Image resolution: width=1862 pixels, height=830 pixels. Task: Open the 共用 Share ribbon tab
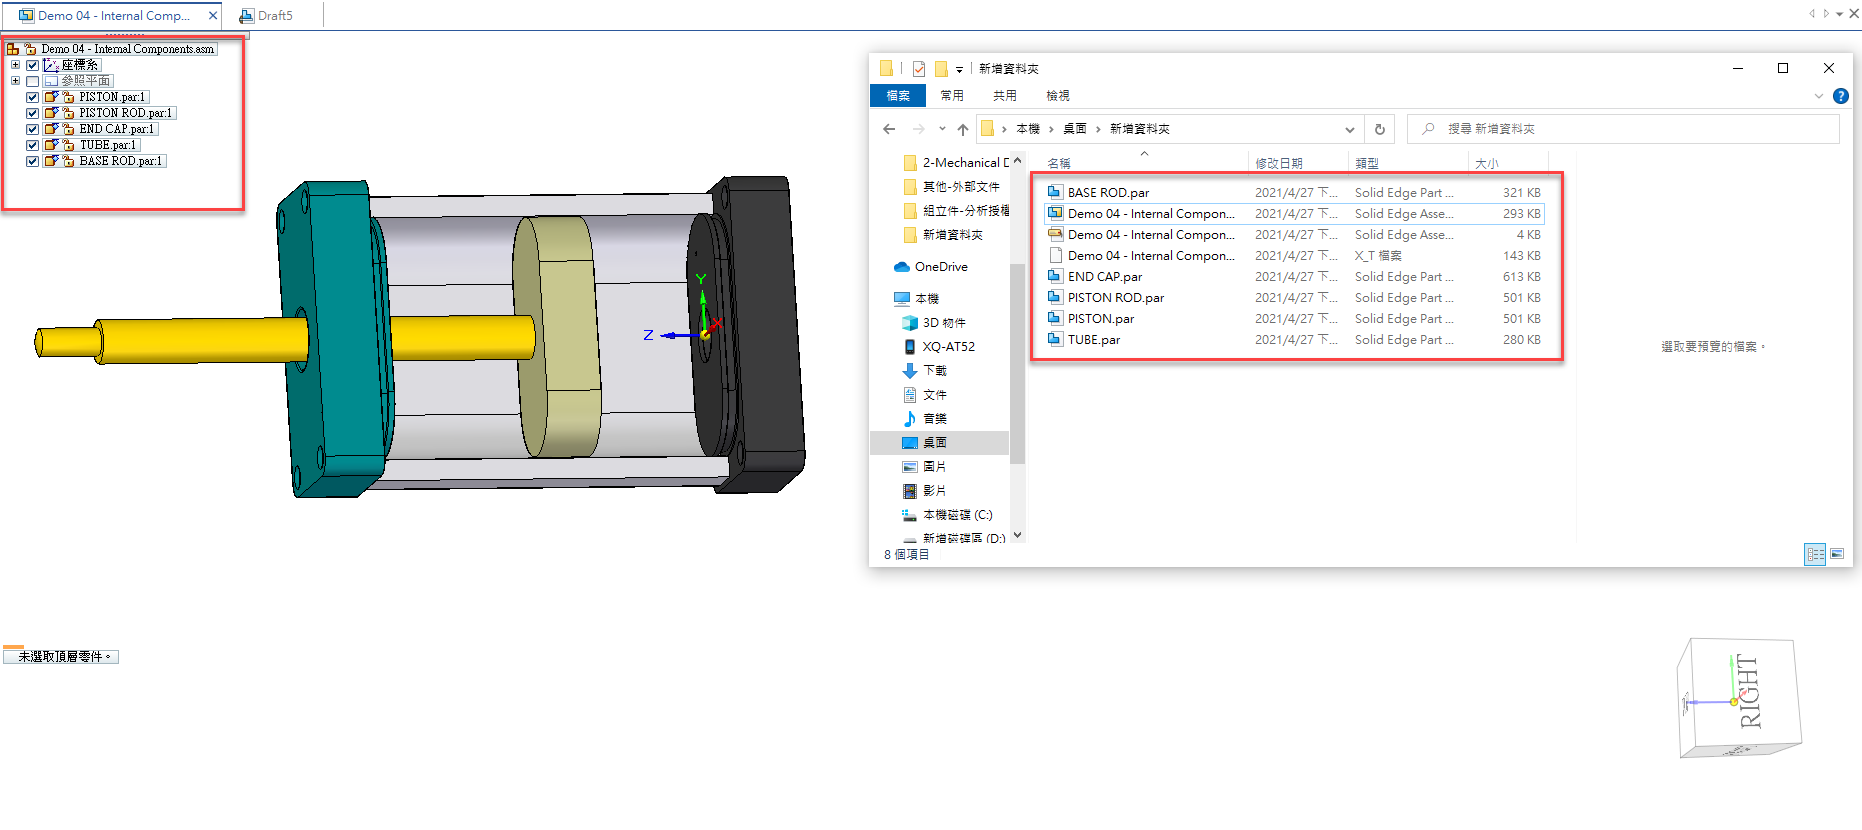1005,96
